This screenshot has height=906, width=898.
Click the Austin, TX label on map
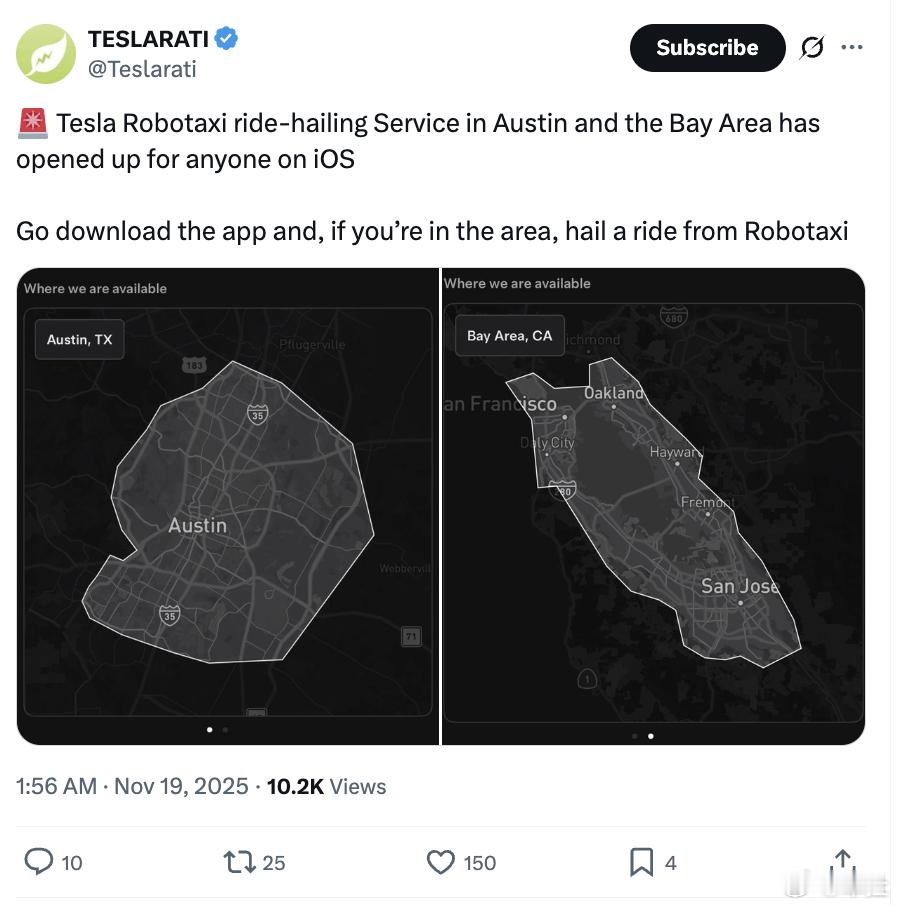pyautogui.click(x=80, y=340)
